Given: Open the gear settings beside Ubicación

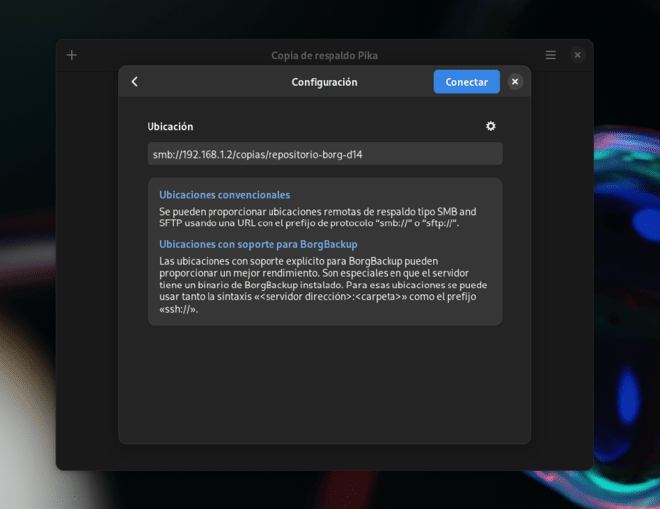Looking at the screenshot, I should pos(490,126).
